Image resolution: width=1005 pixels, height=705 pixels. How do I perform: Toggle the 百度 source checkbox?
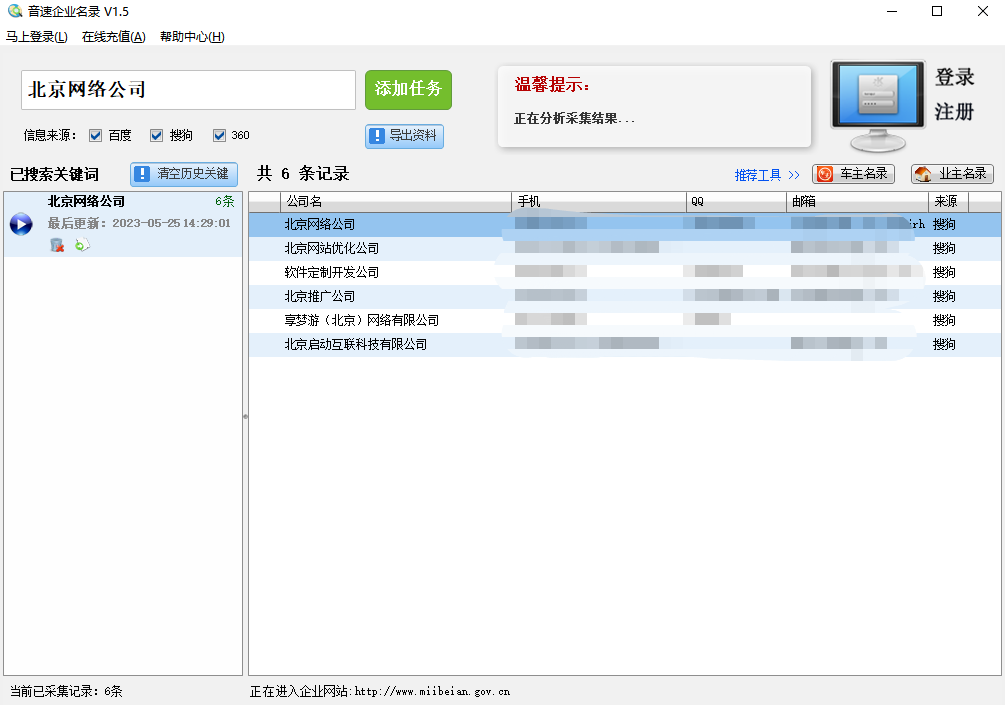96,135
